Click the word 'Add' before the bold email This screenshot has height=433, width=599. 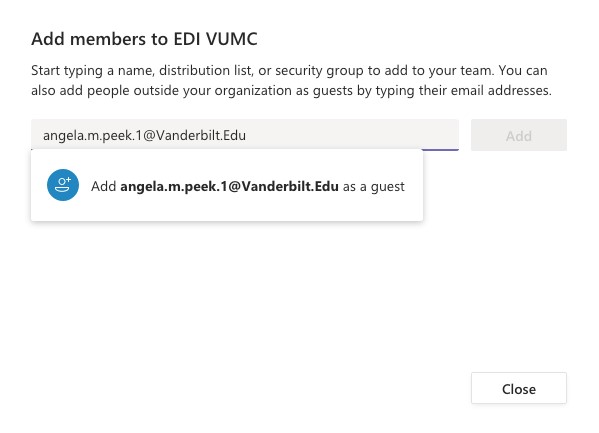coord(104,186)
